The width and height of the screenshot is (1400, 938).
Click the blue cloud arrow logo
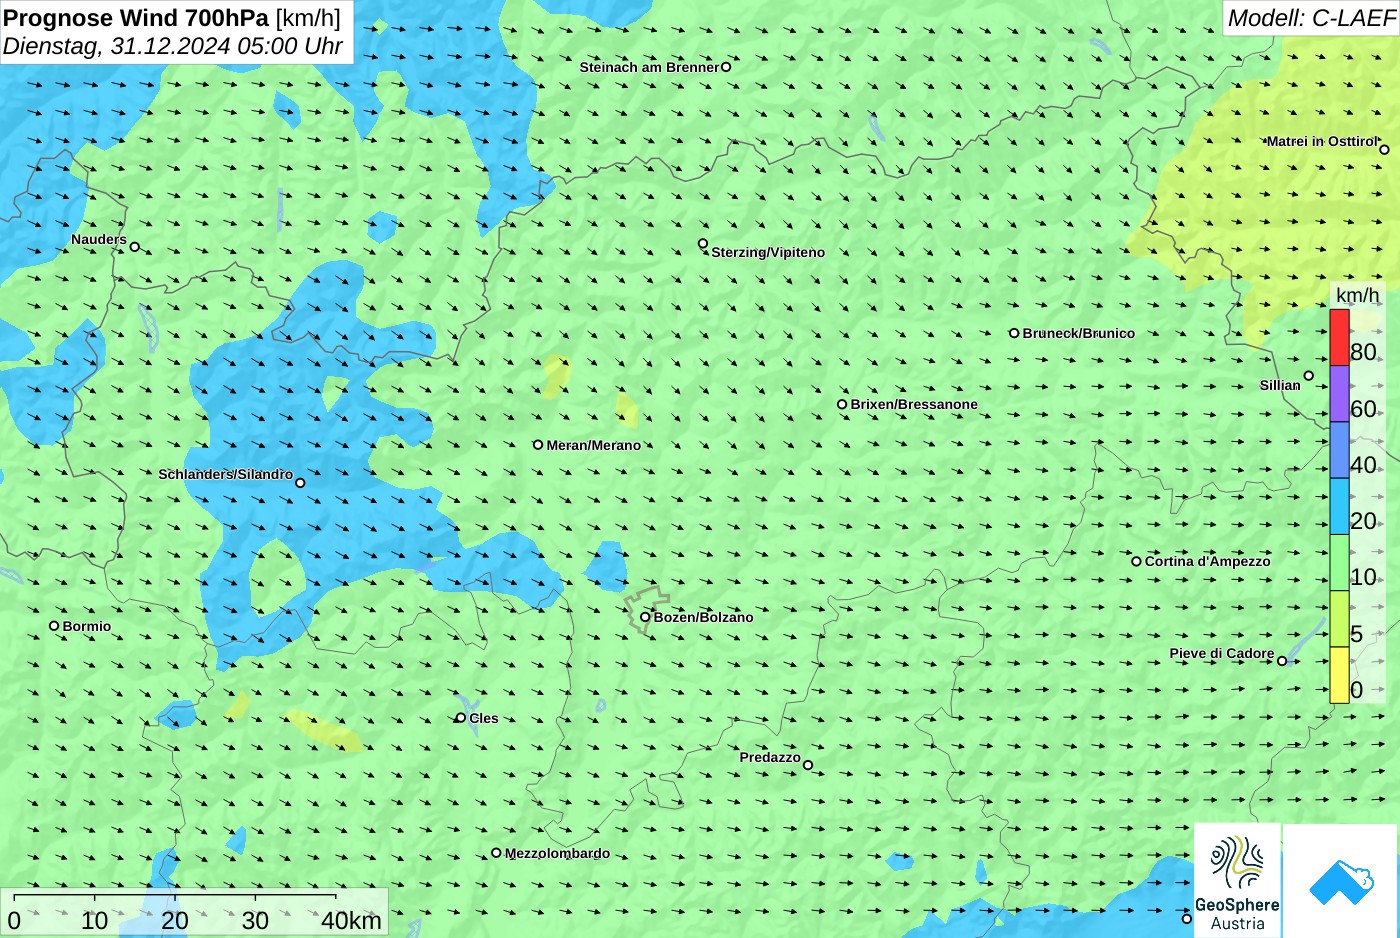[1341, 881]
